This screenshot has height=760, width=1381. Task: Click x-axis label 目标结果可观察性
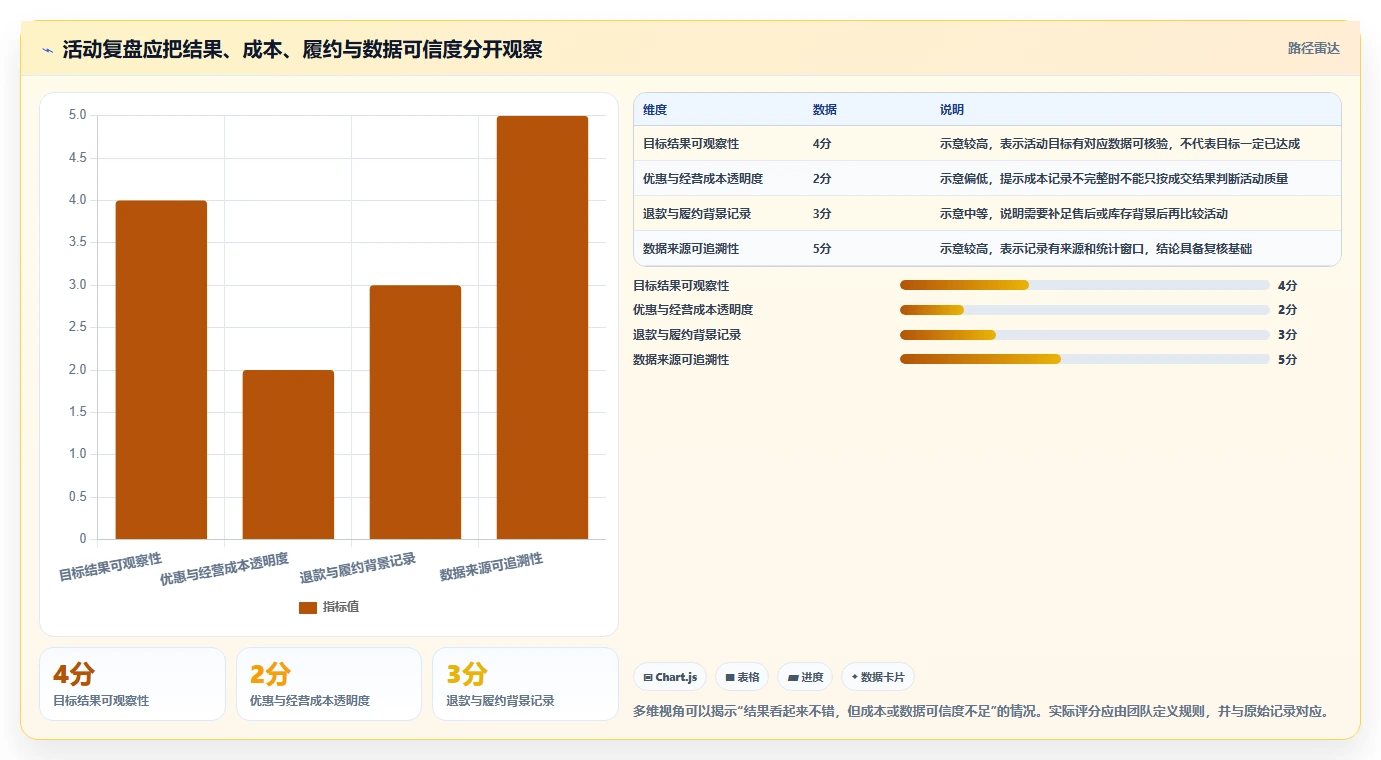(x=110, y=567)
